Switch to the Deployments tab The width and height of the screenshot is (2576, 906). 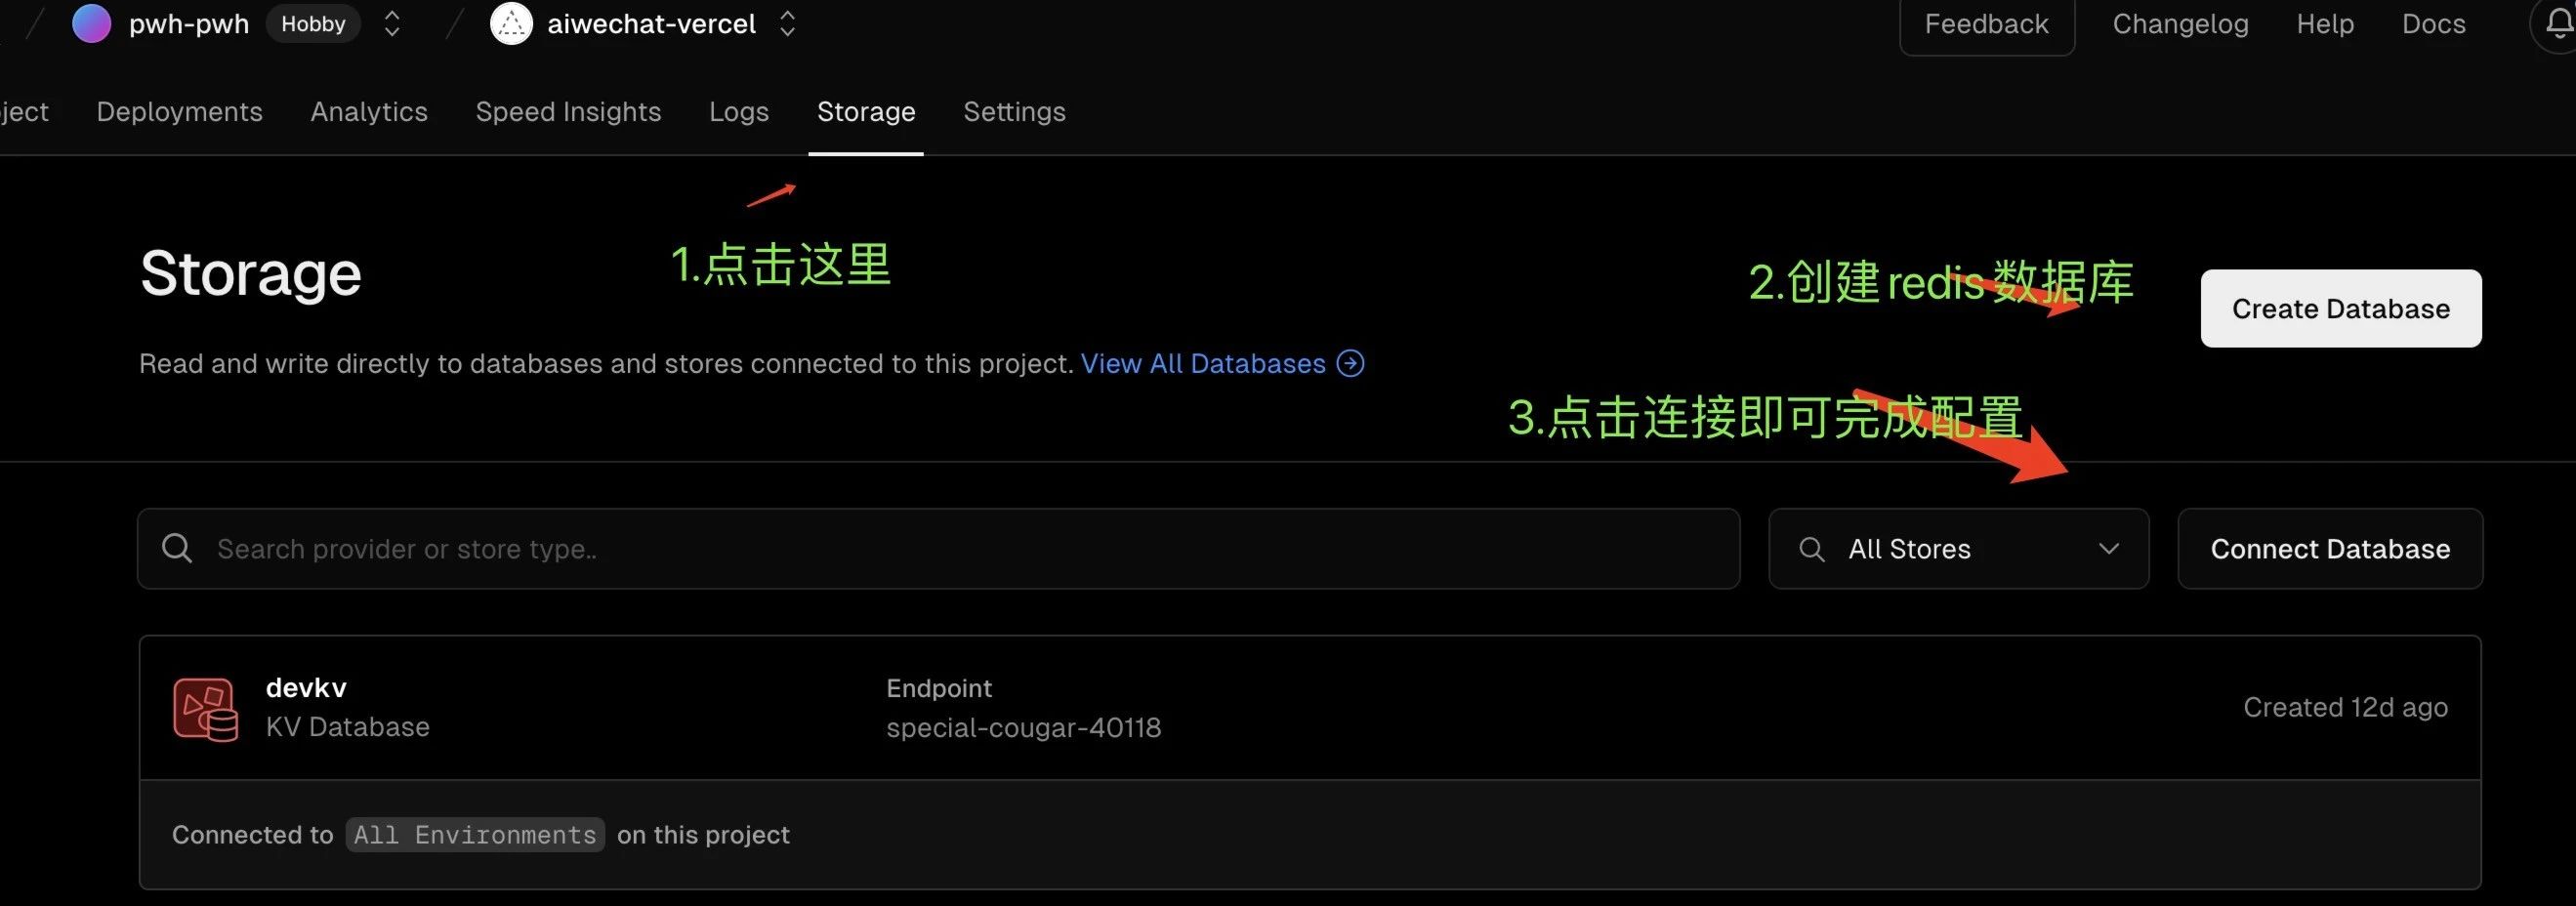(x=179, y=111)
